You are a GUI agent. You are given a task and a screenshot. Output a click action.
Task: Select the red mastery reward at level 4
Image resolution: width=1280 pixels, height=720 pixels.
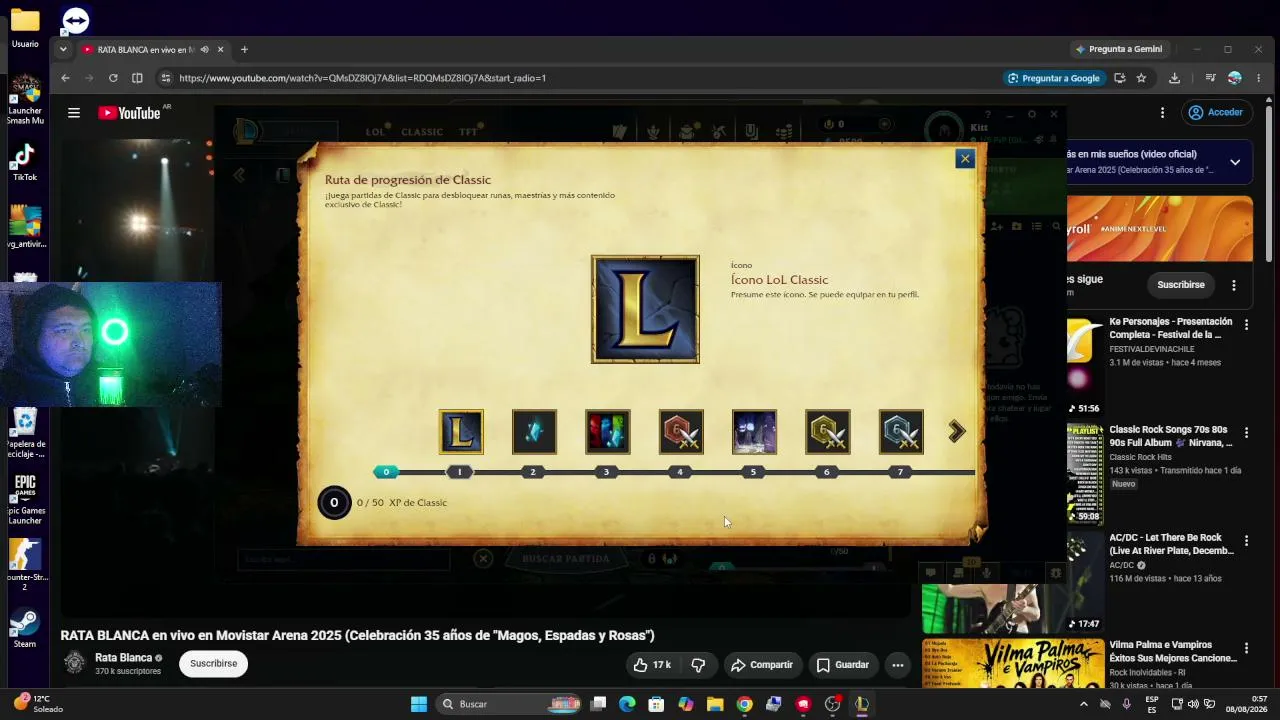(681, 432)
